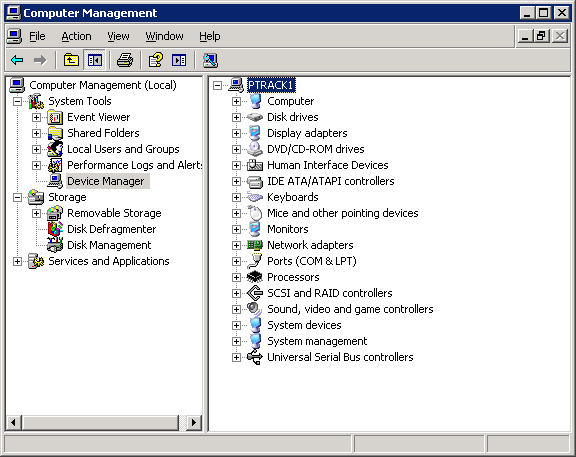Open the Help toolbar icon with question mark
The height and width of the screenshot is (457, 576).
pyautogui.click(x=156, y=60)
